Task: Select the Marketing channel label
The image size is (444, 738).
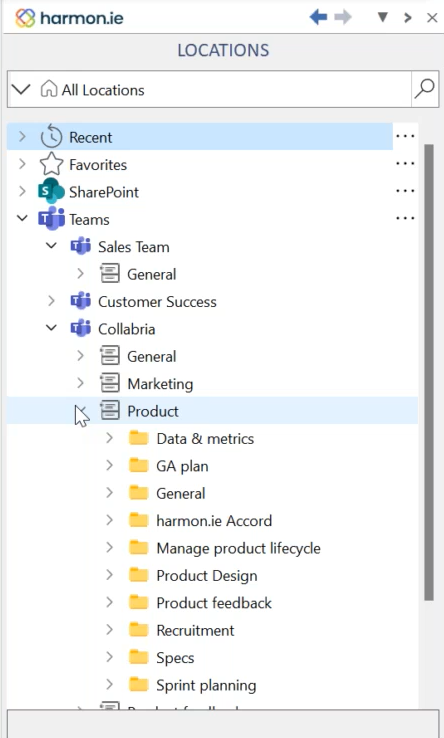Action: click(160, 384)
